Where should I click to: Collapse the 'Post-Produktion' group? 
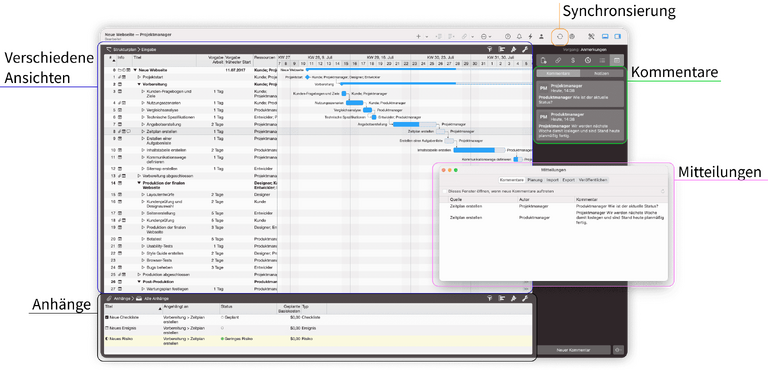(x=139, y=282)
